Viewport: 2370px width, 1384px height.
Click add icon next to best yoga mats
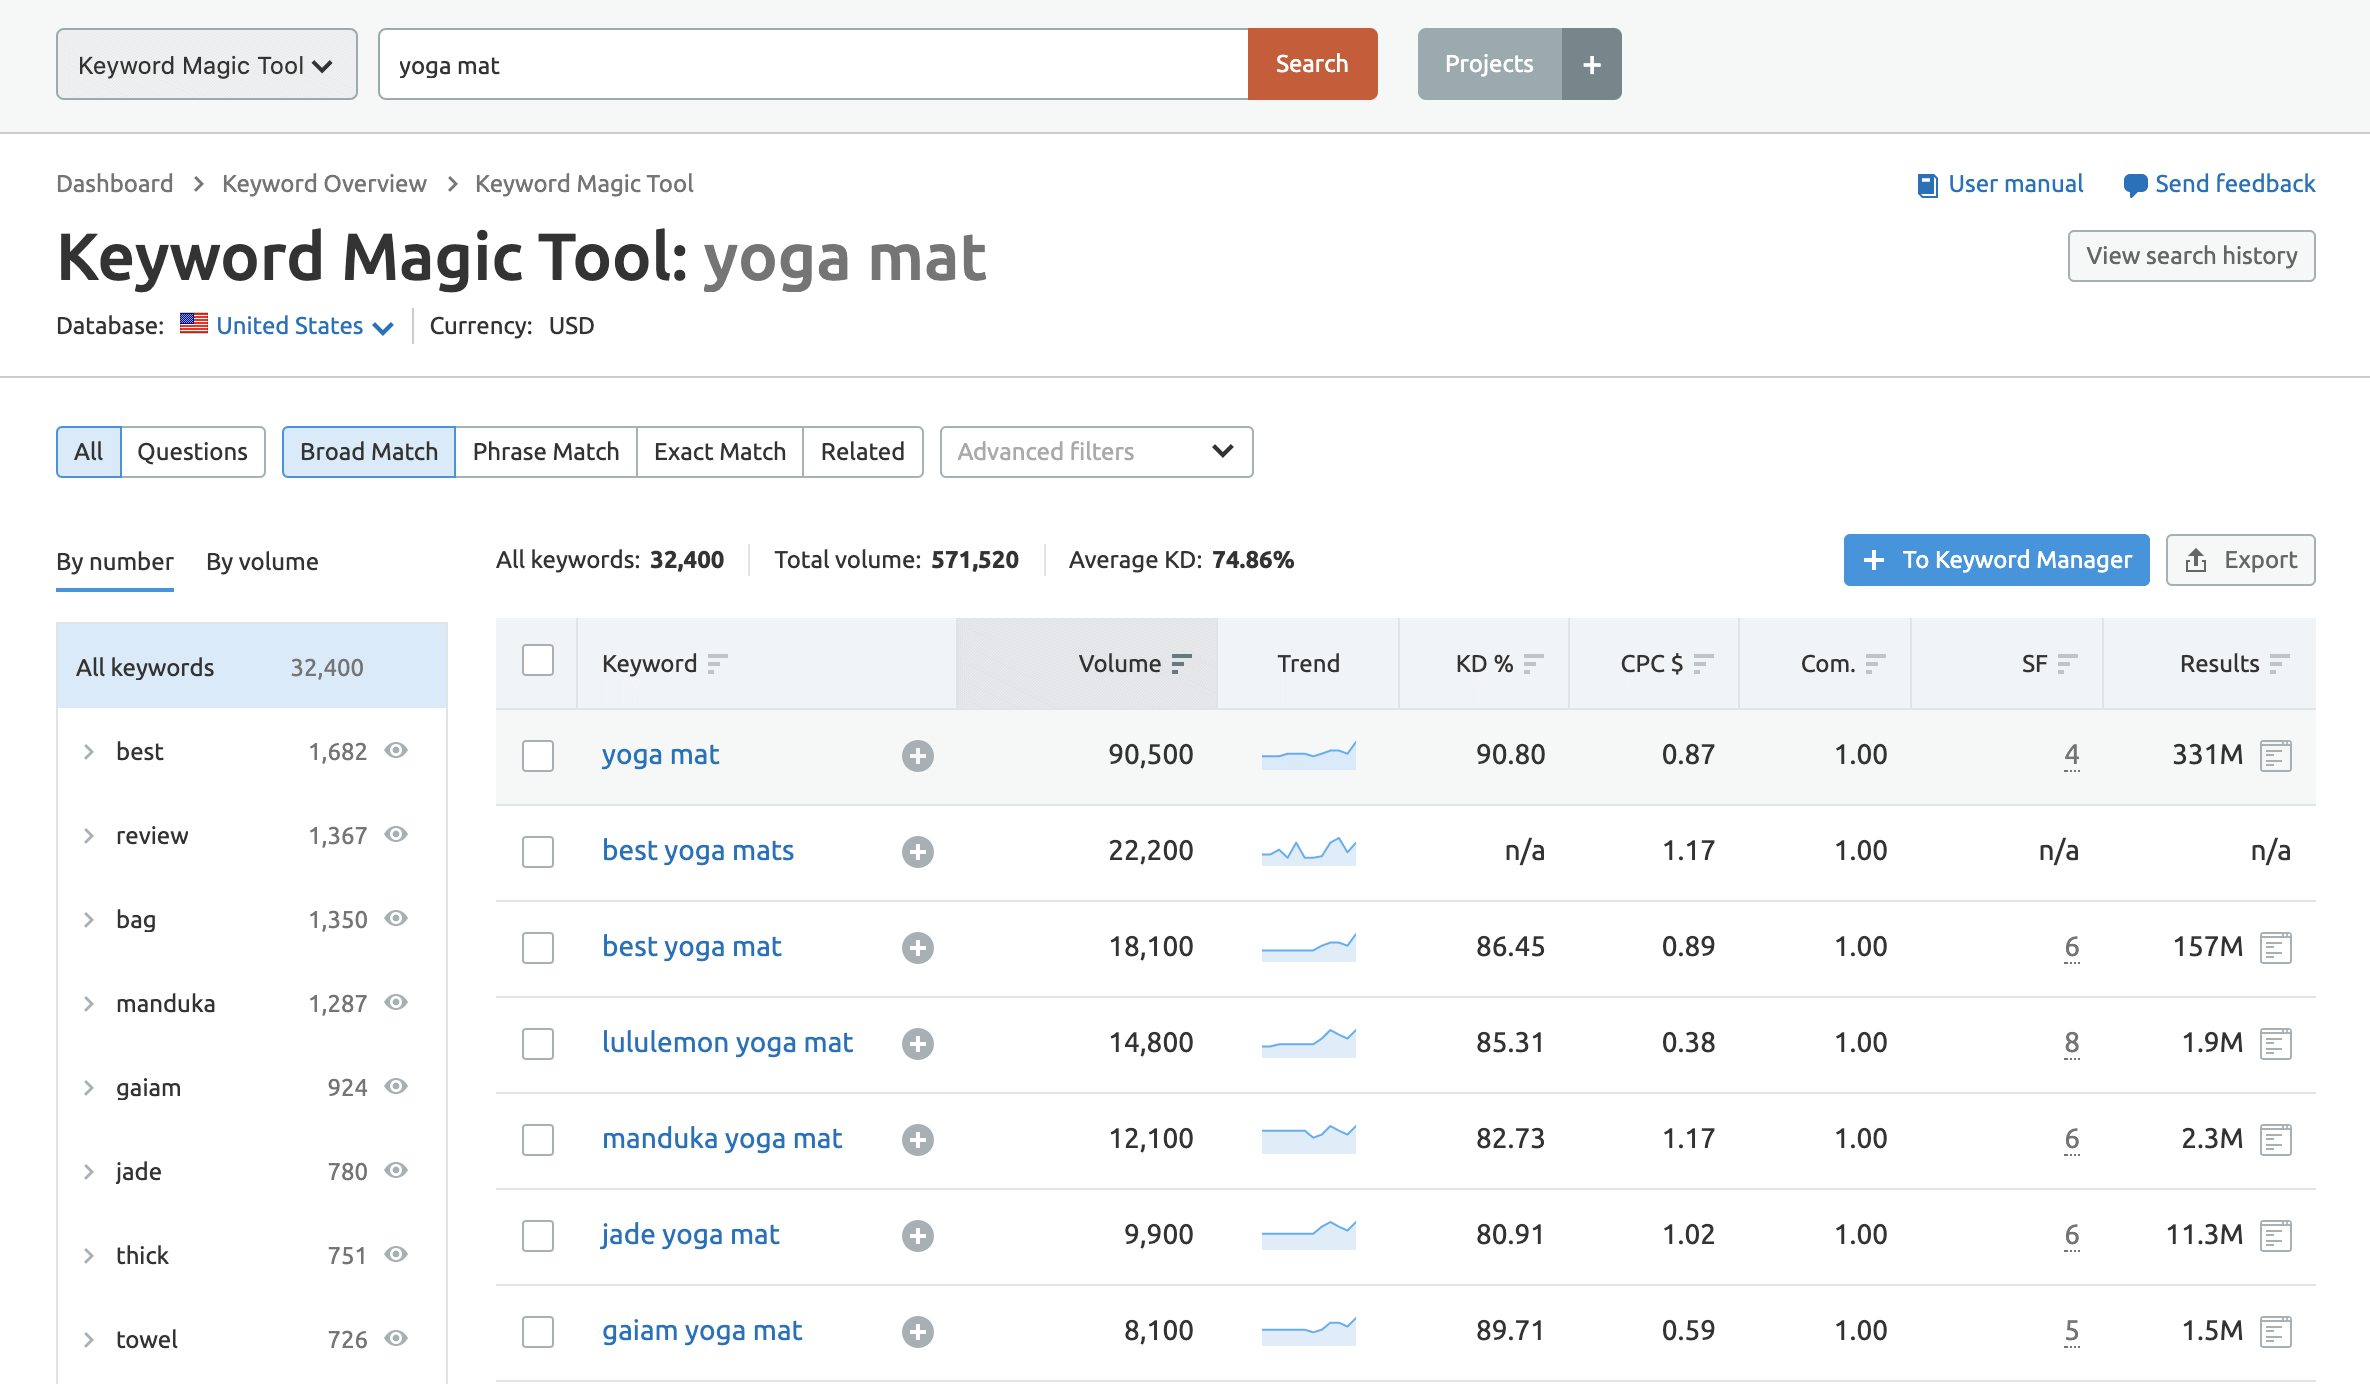916,850
